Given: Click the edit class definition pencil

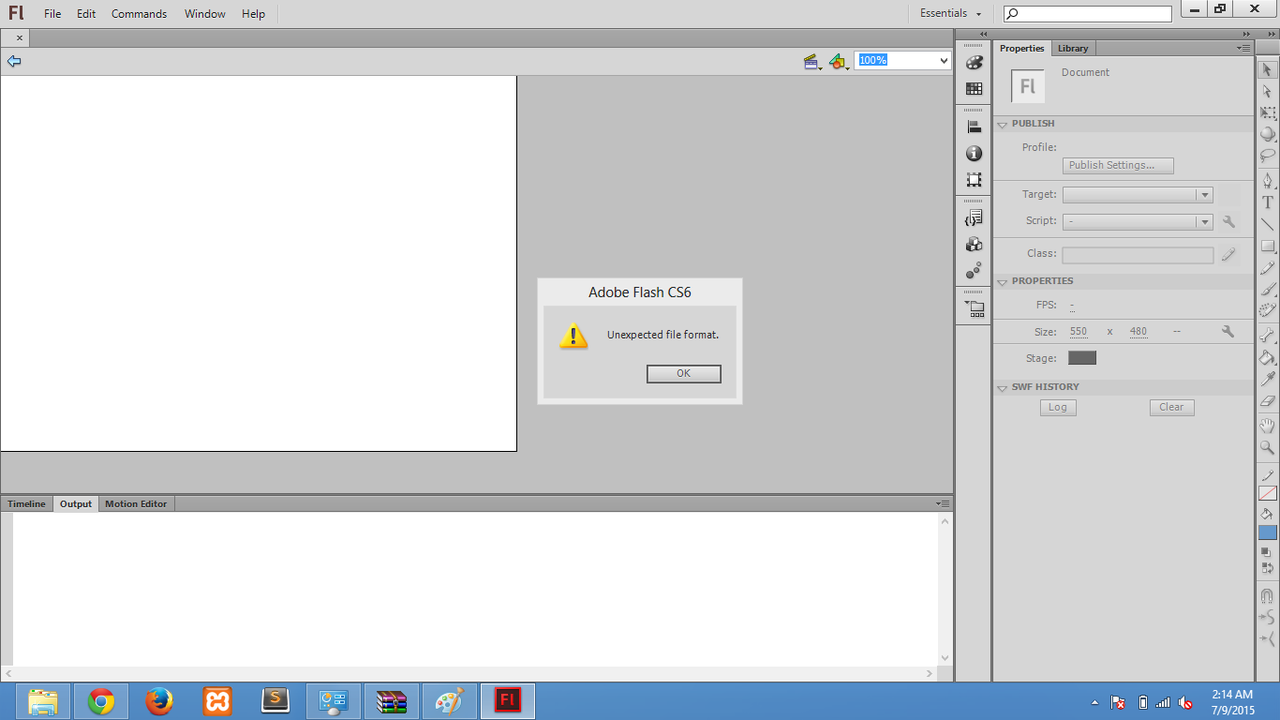Looking at the screenshot, I should 1229,255.
